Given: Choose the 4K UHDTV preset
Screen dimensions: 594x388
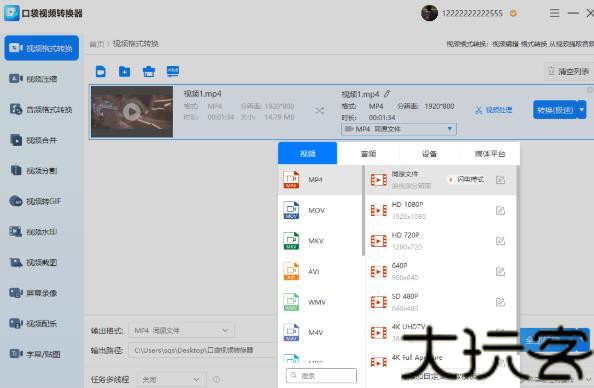Looking at the screenshot, I should (x=441, y=332).
